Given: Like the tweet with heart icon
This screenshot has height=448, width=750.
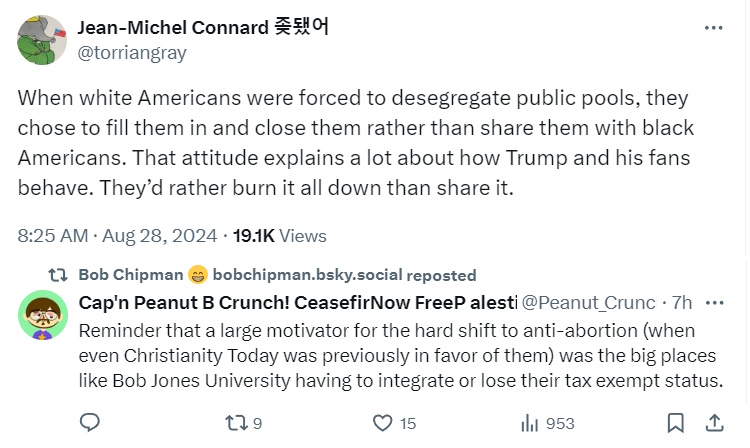Looking at the screenshot, I should click(381, 423).
